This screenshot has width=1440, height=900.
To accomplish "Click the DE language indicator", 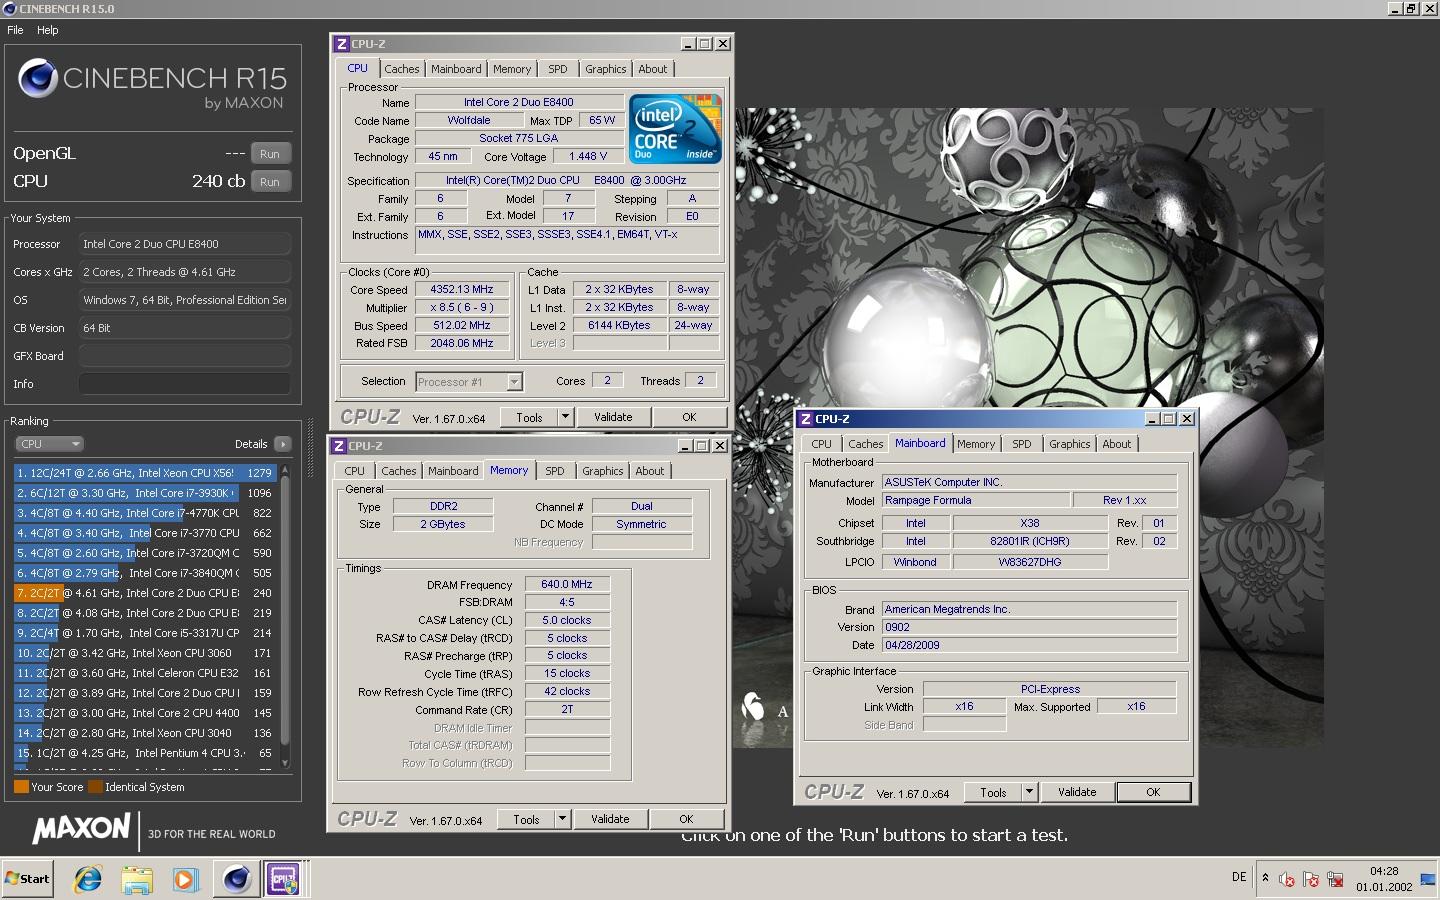I will (1239, 877).
